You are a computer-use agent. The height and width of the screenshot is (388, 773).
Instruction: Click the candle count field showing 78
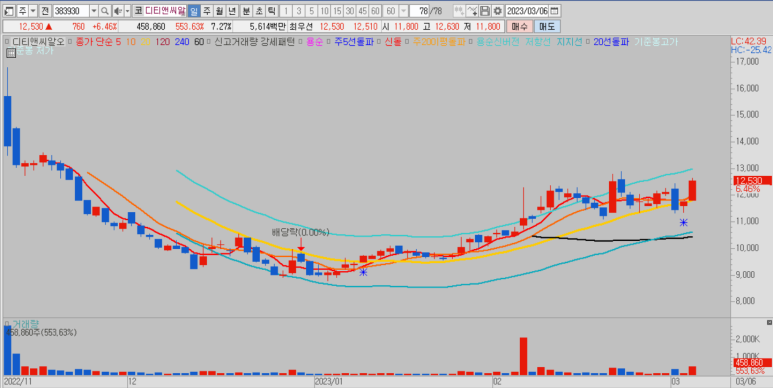pos(420,11)
